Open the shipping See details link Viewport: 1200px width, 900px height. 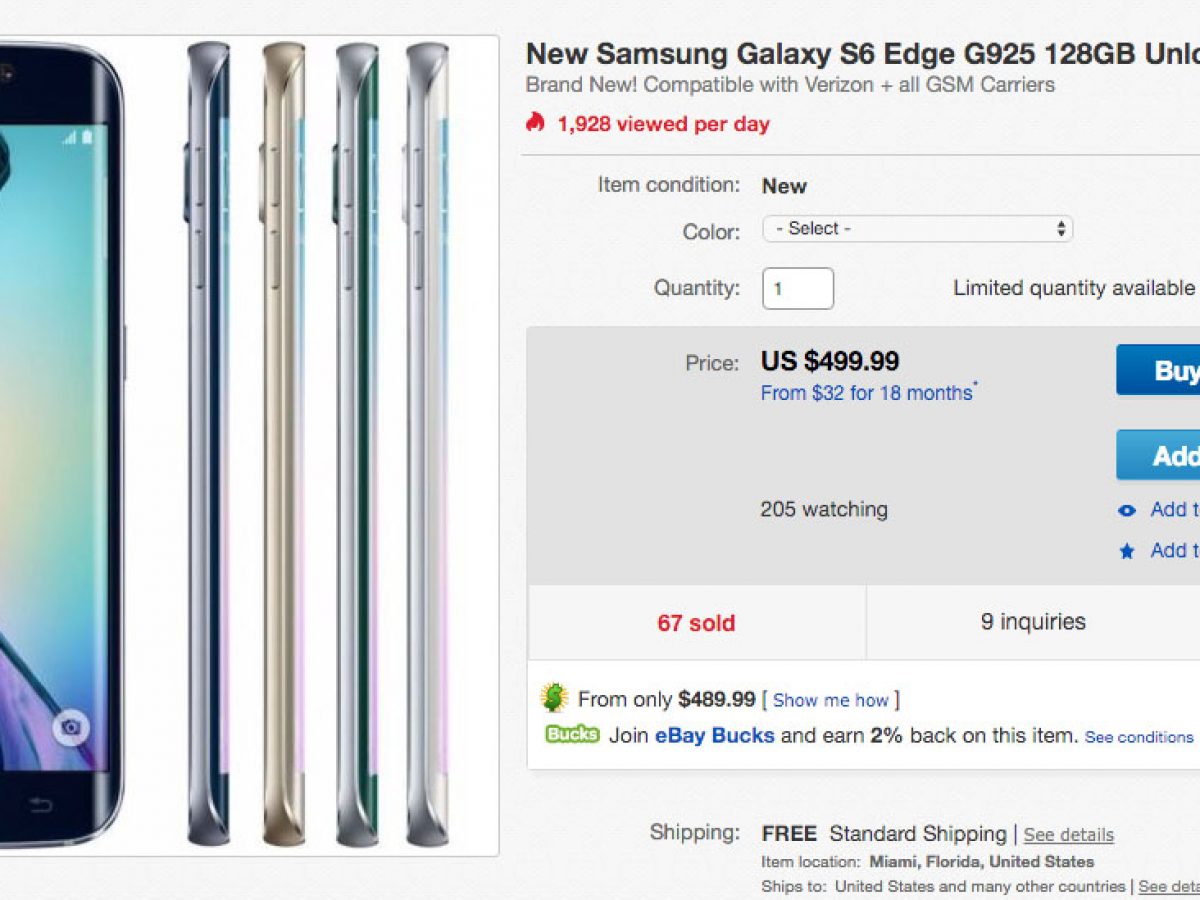pos(1068,834)
